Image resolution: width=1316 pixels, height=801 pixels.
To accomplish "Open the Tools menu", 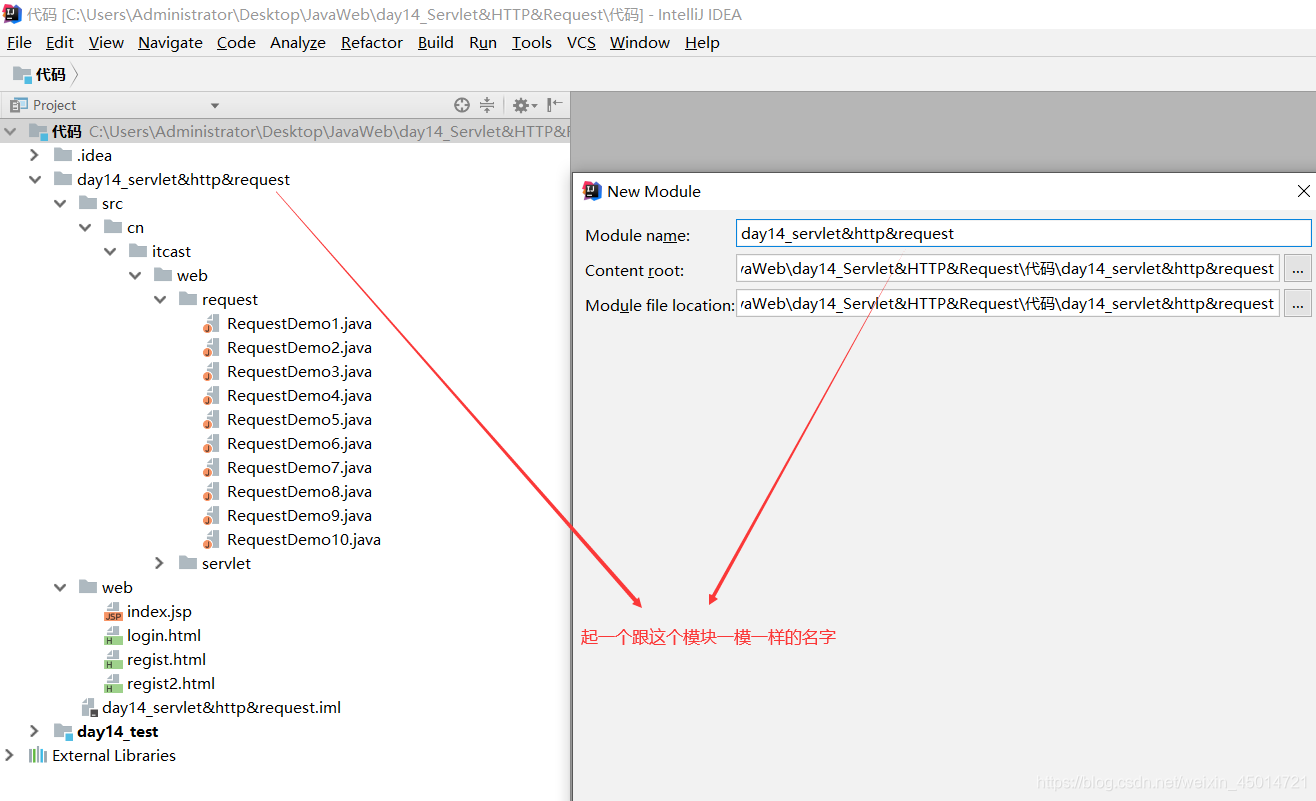I will (532, 42).
